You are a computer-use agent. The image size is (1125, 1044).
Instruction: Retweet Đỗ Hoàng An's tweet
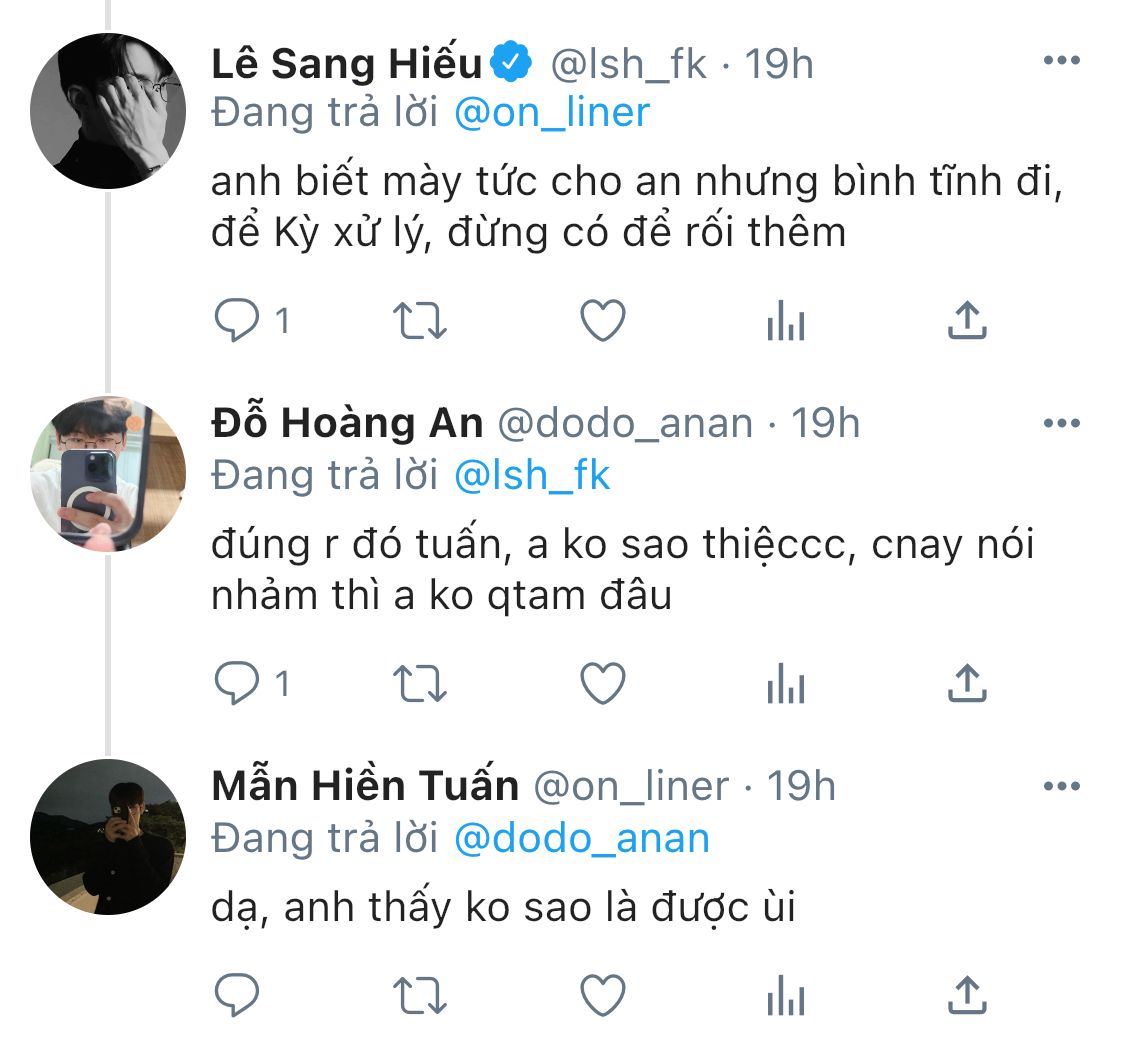coord(420,684)
